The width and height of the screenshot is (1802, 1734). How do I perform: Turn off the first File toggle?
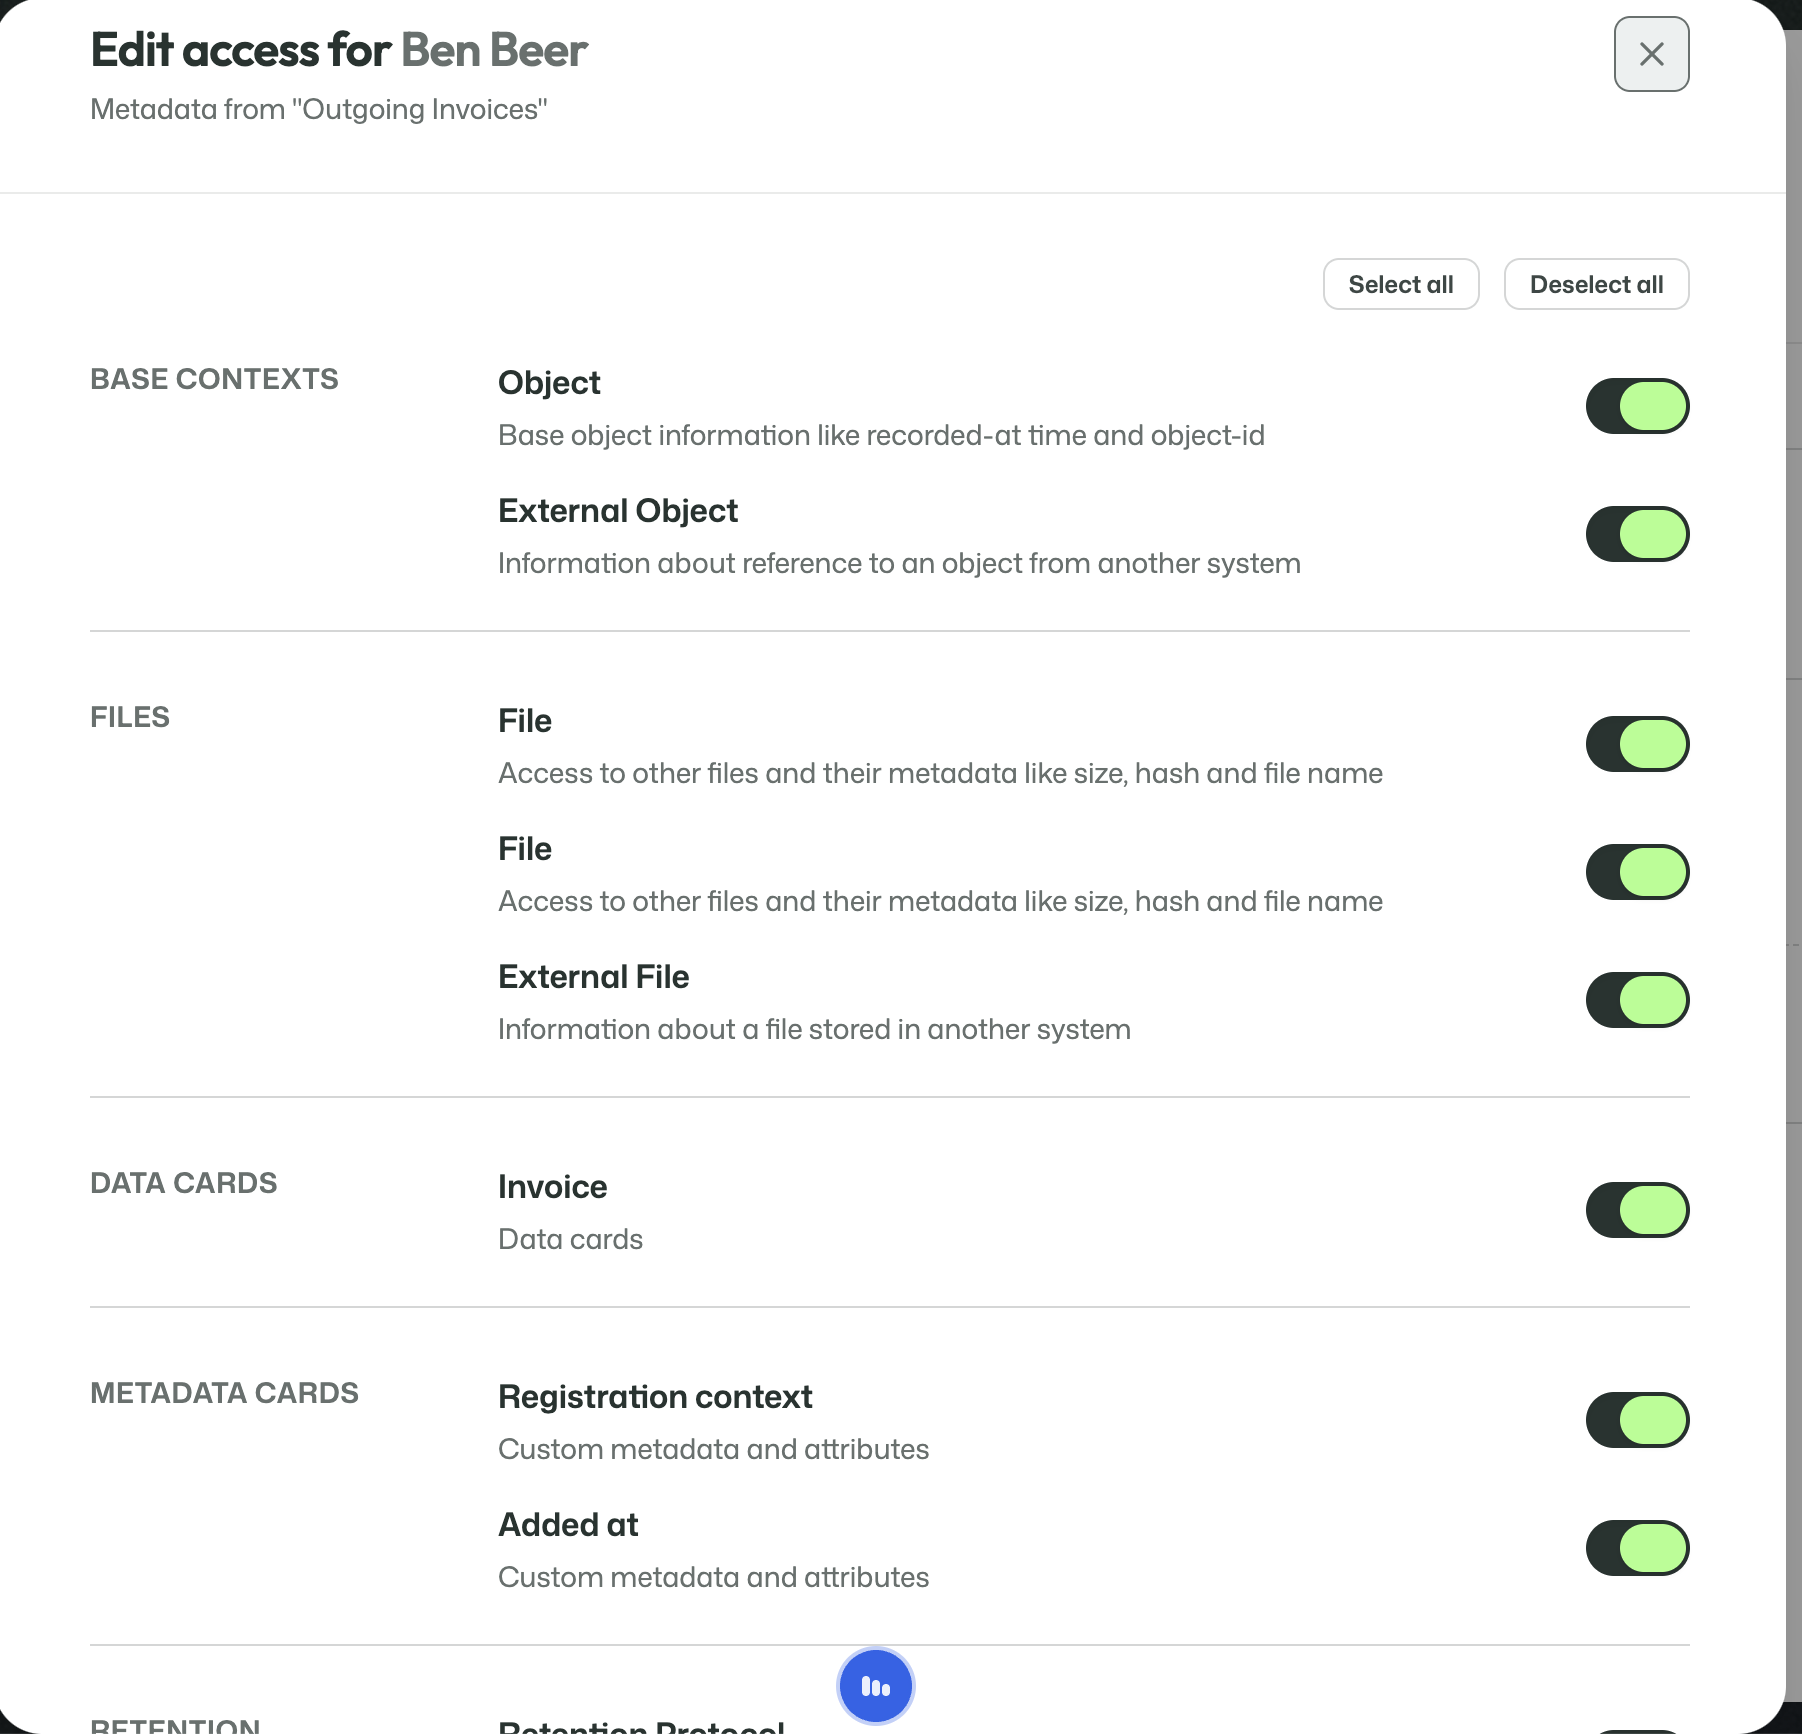[1637, 744]
